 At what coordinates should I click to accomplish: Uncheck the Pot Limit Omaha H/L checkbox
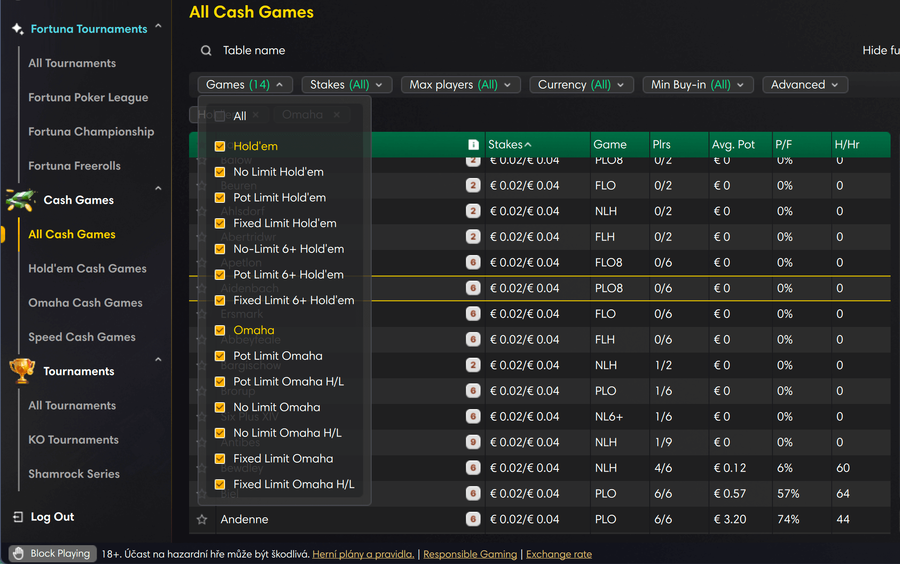pos(220,382)
